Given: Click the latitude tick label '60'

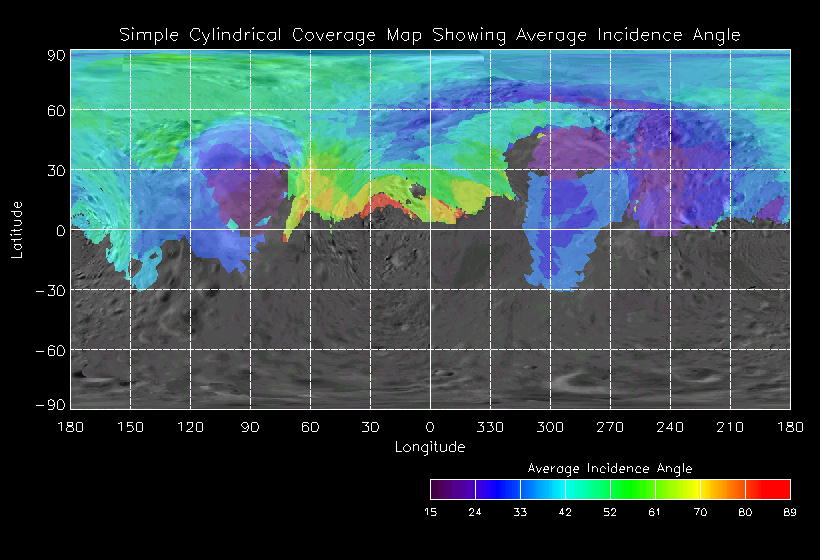Looking at the screenshot, I should coord(56,111).
